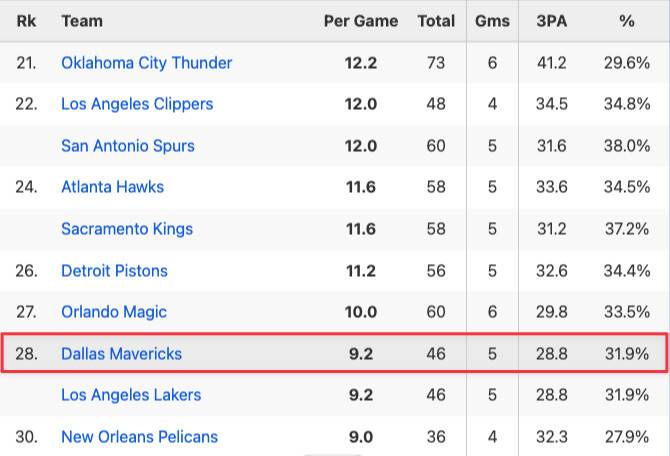Go to the Sacramento Kings link
This screenshot has height=456, width=670.
tap(126, 229)
